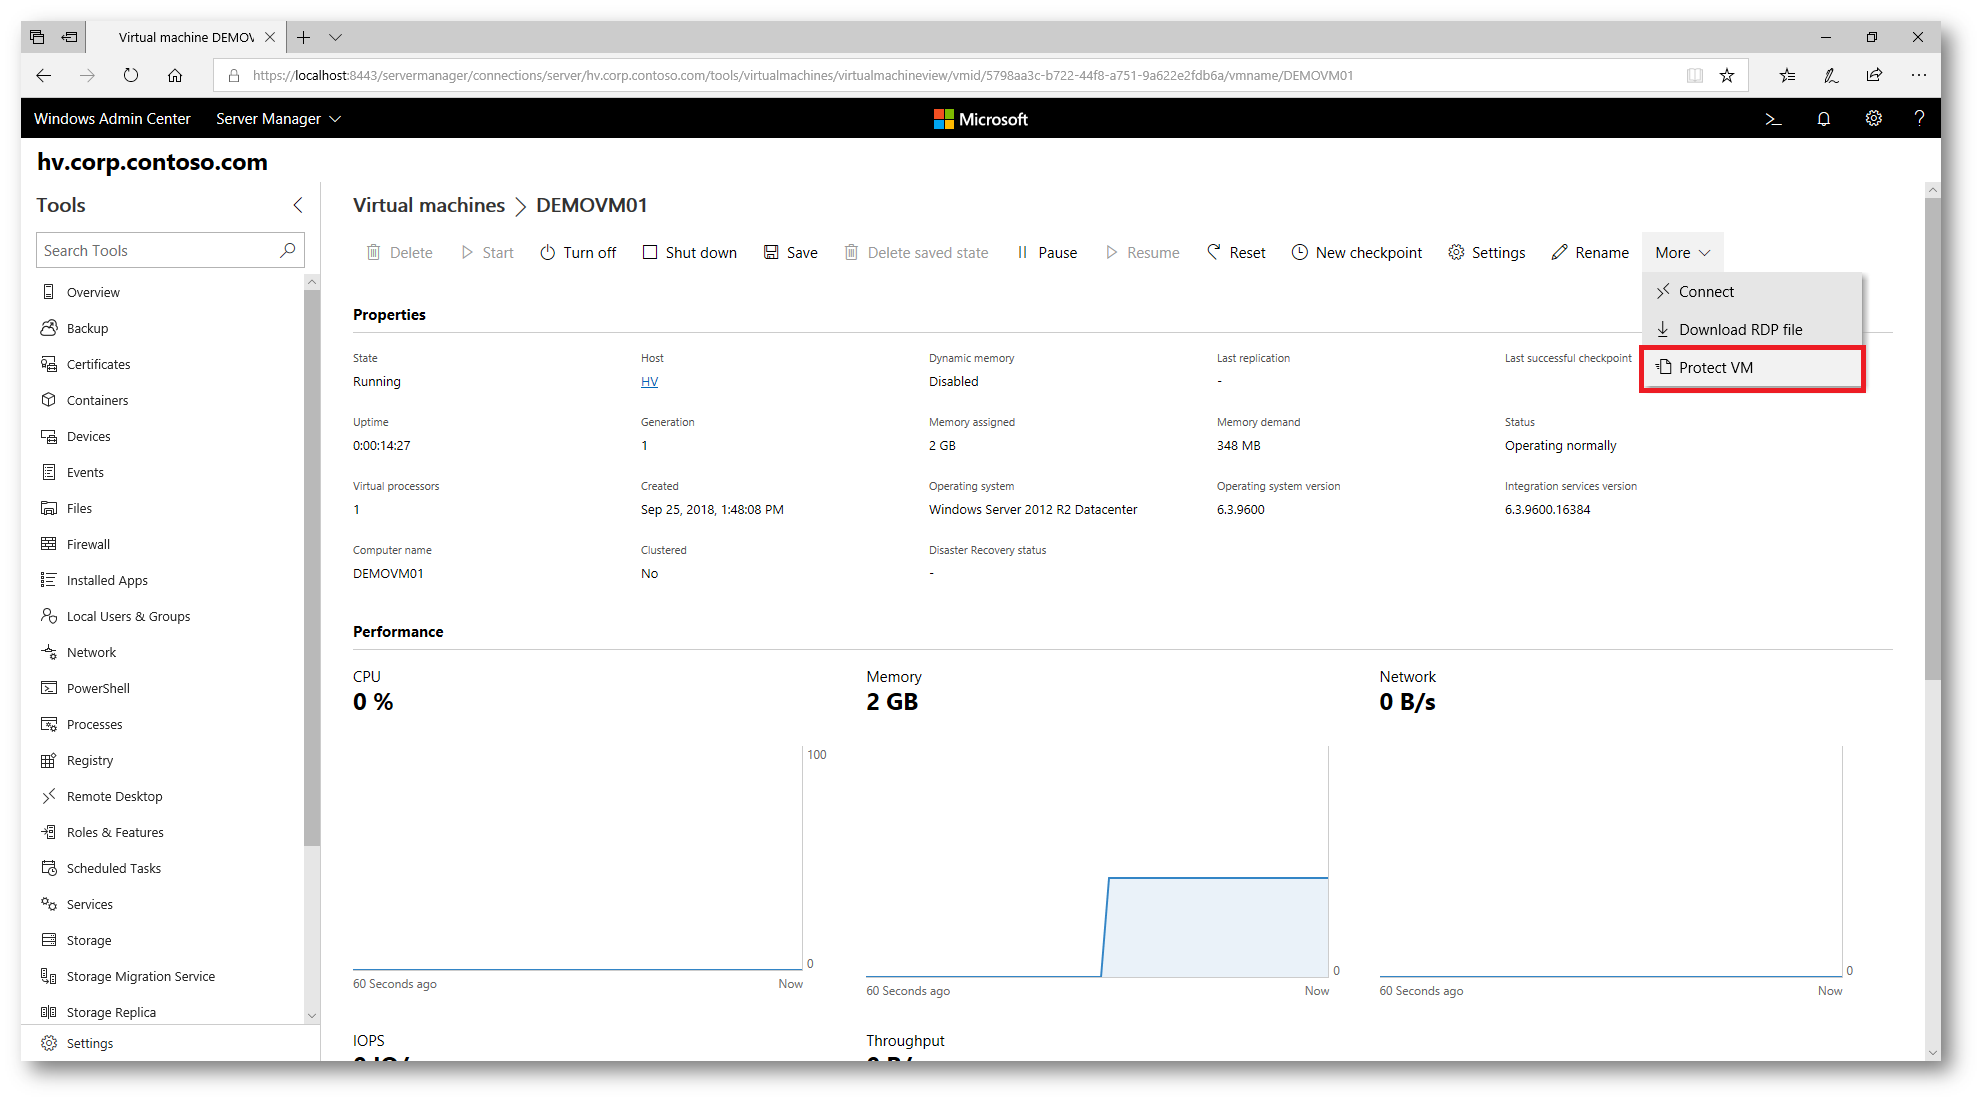The width and height of the screenshot is (1983, 1103).
Task: Expand the Server Manager dropdown
Action: point(278,119)
